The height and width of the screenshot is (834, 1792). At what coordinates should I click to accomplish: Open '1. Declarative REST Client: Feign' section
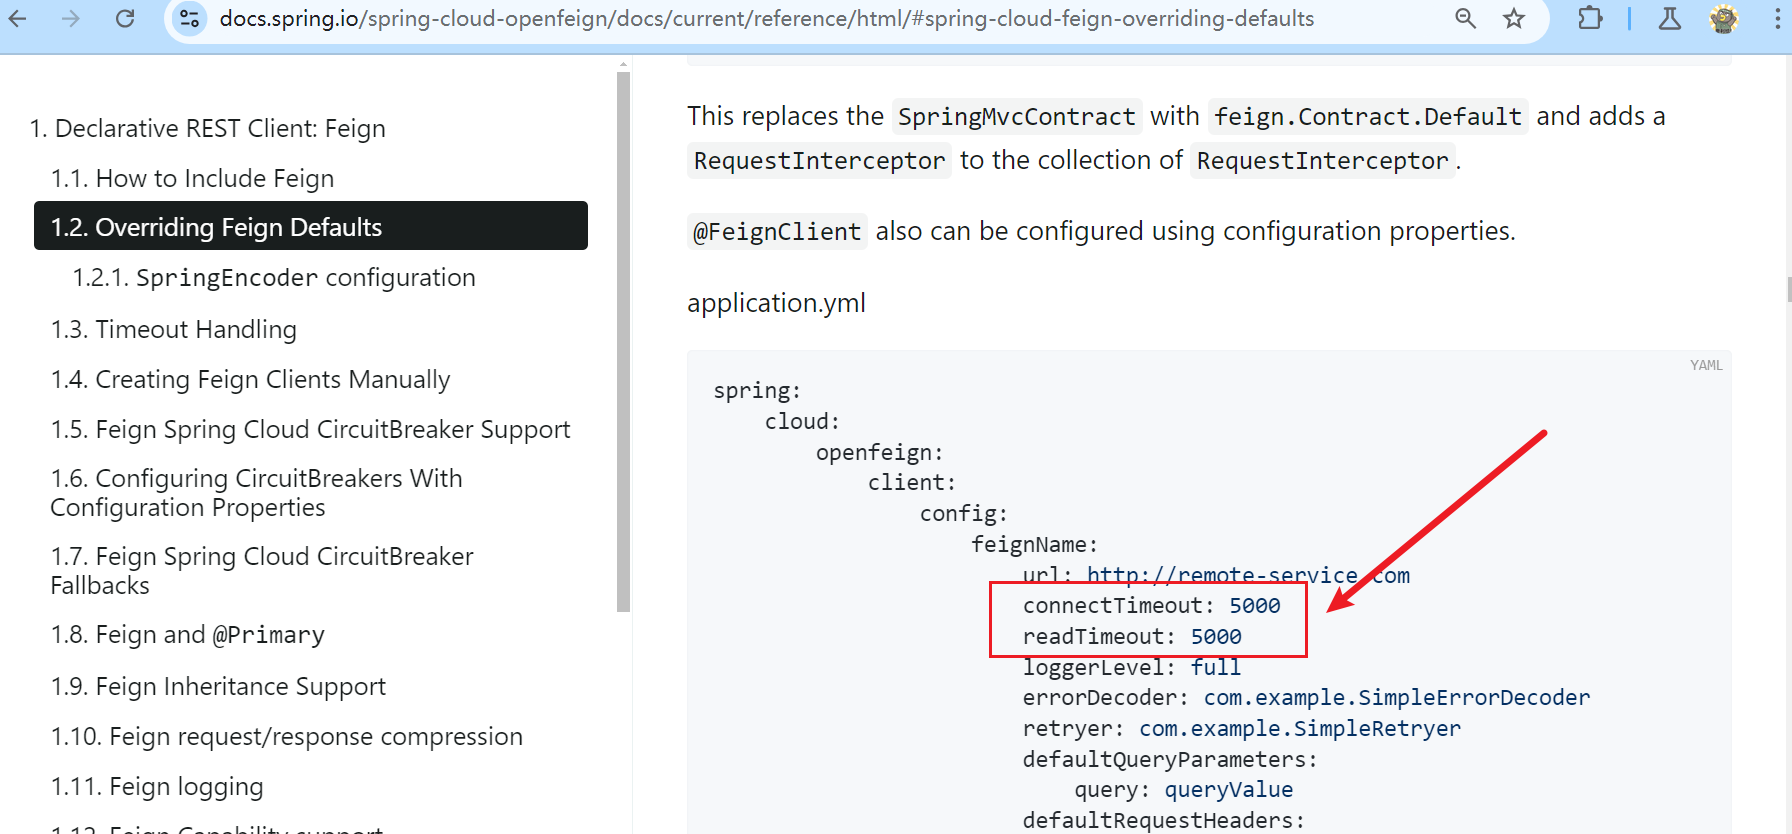[208, 128]
